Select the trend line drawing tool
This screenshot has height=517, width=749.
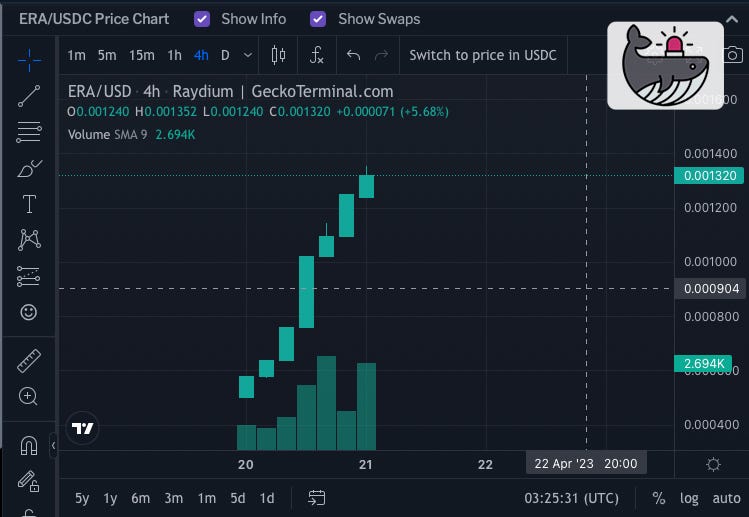(x=29, y=96)
